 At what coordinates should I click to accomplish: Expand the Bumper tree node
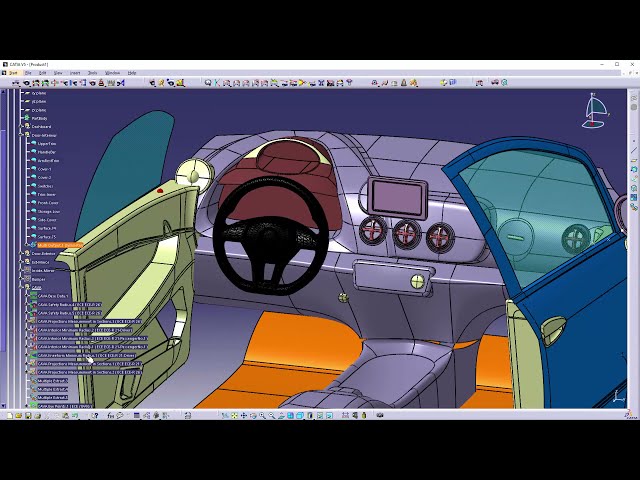pos(21,279)
